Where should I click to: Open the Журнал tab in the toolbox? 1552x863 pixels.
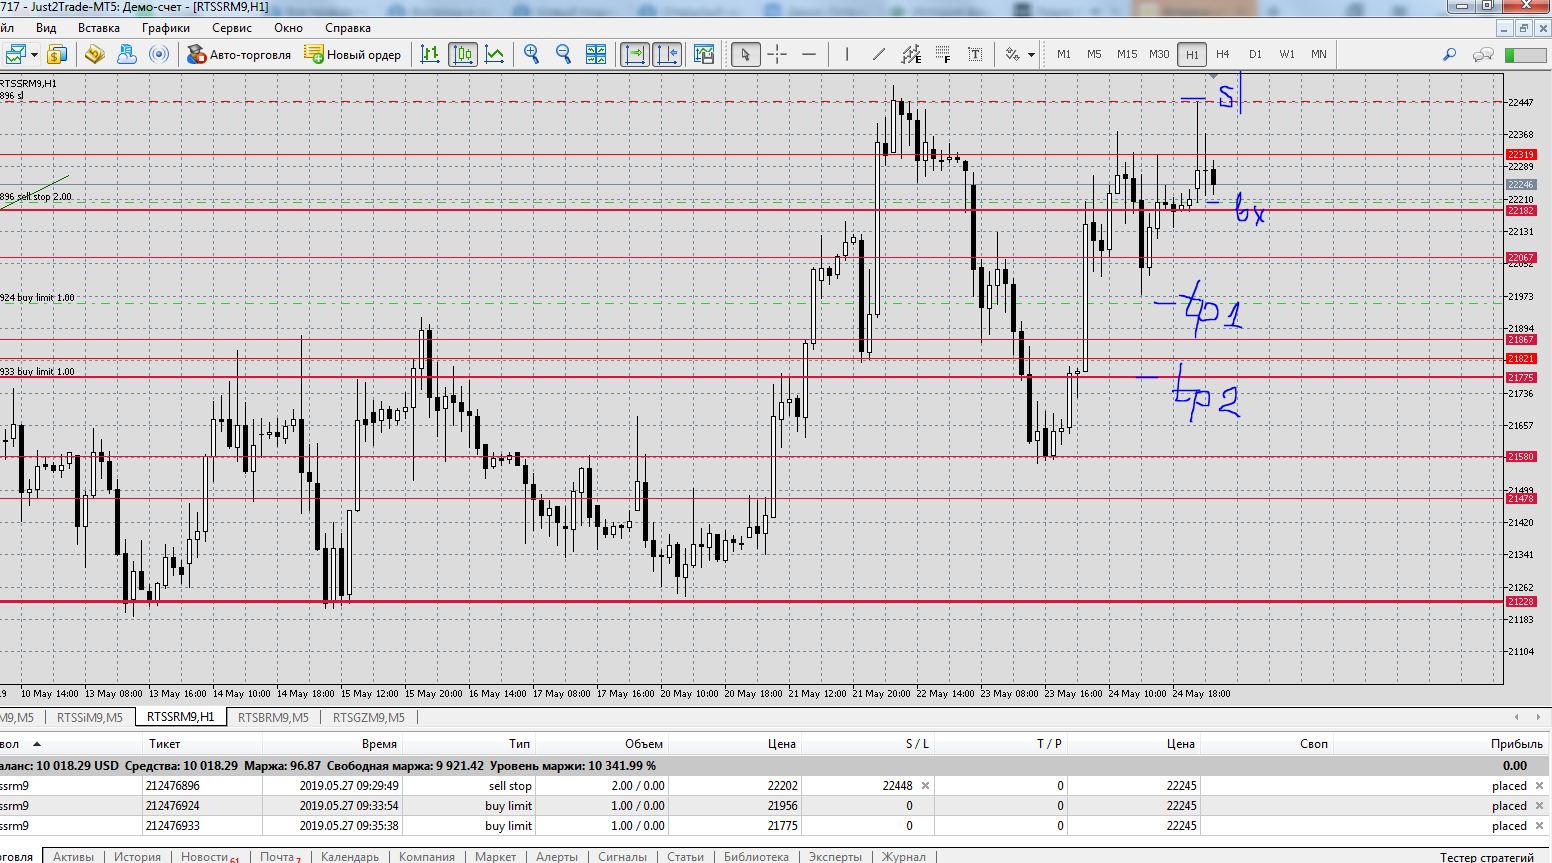[x=904, y=857]
